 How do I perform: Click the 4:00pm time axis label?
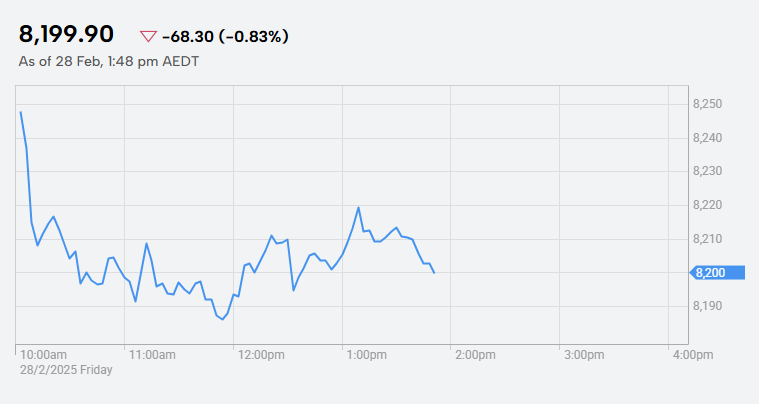click(x=693, y=355)
